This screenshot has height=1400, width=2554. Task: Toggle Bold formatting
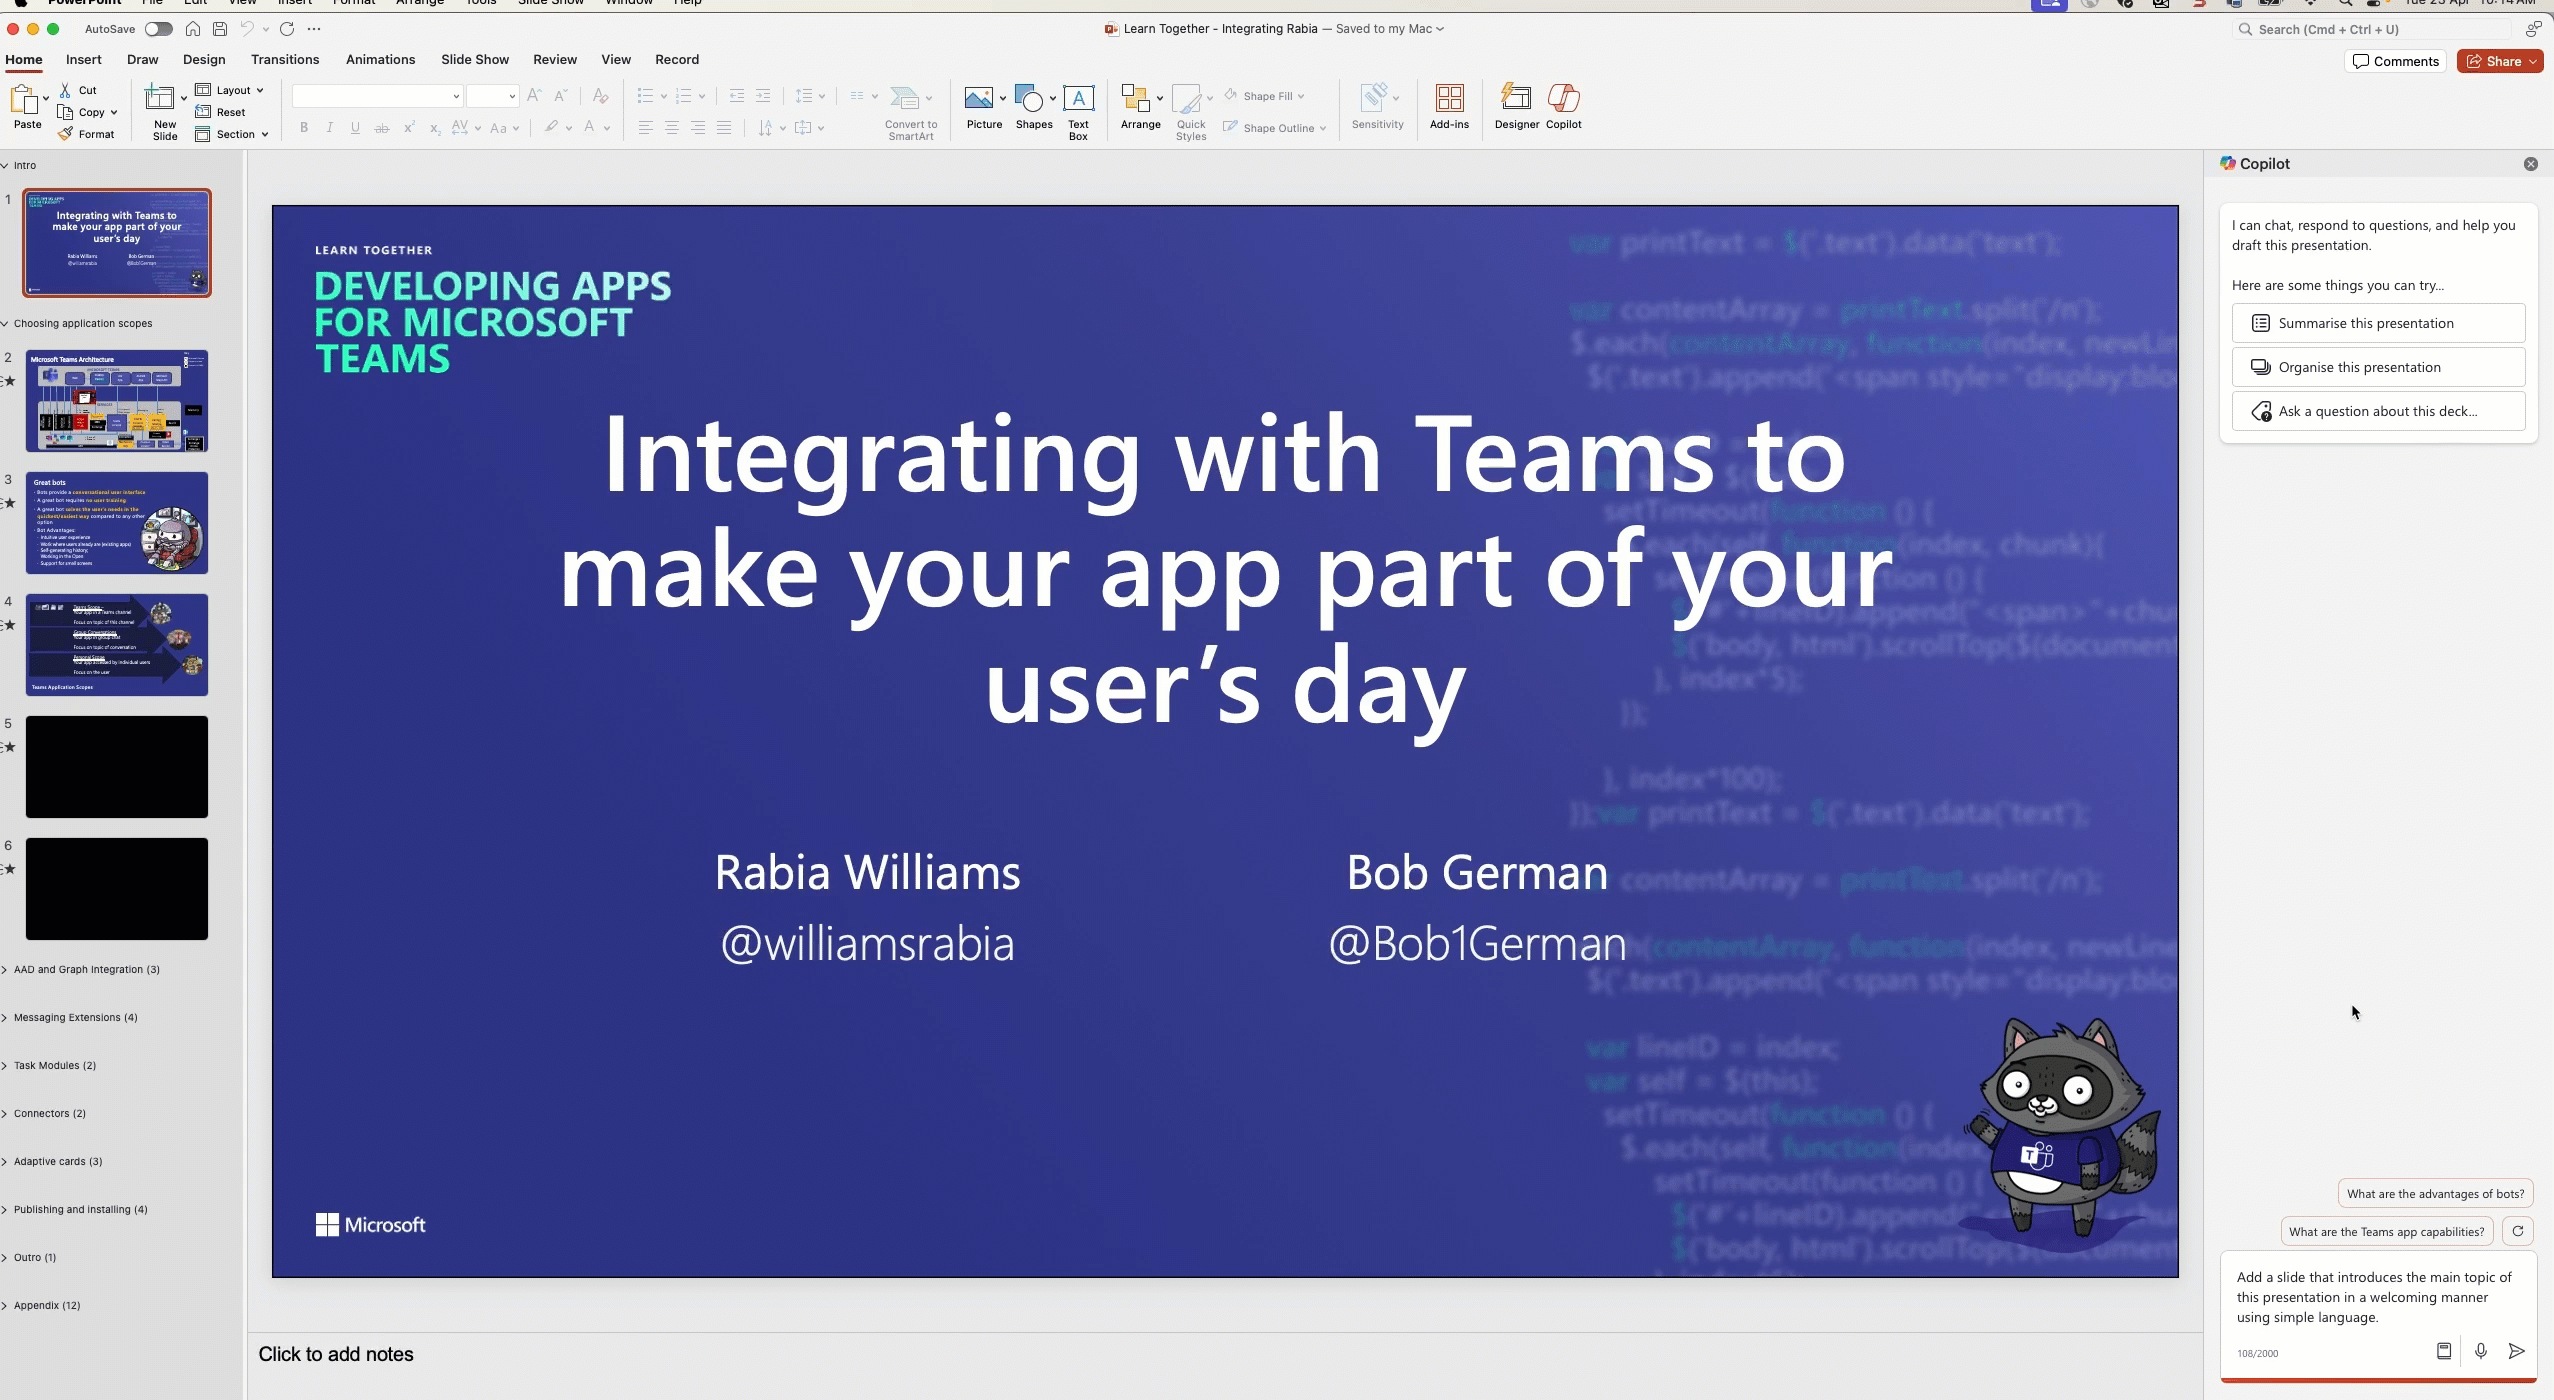tap(304, 127)
